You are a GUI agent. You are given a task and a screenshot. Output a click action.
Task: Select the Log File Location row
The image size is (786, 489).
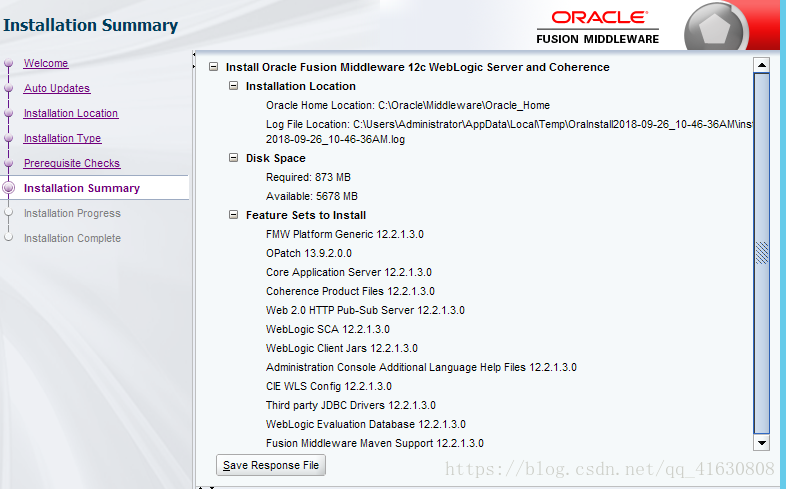coord(509,132)
